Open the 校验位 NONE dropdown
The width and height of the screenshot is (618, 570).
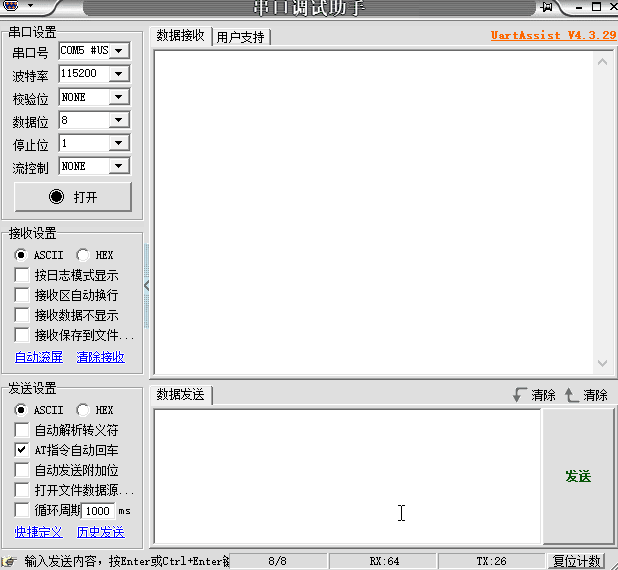[119, 97]
